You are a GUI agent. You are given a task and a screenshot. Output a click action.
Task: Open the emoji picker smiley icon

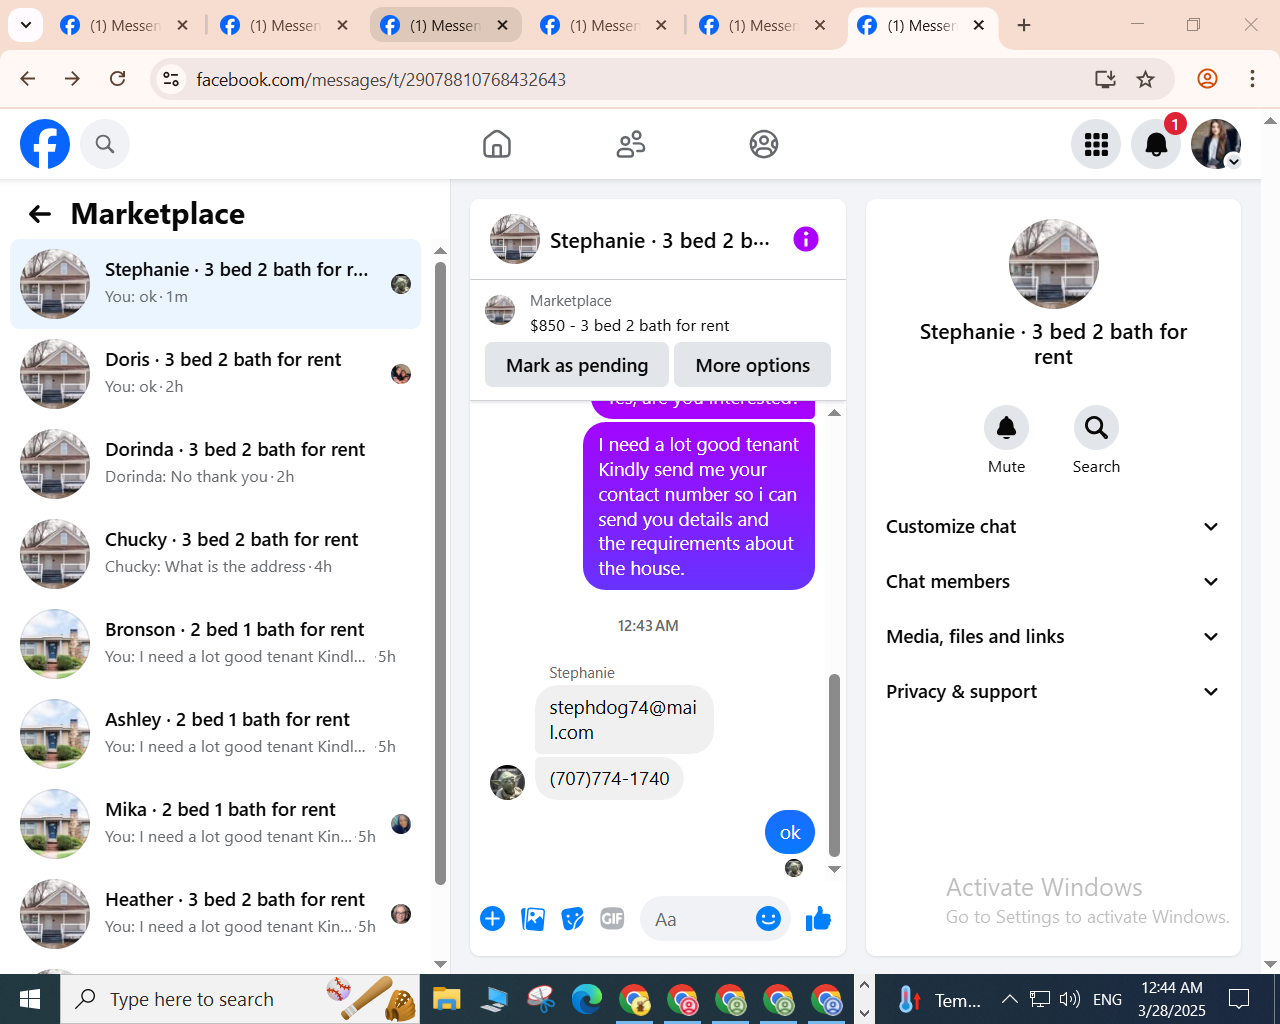point(768,918)
